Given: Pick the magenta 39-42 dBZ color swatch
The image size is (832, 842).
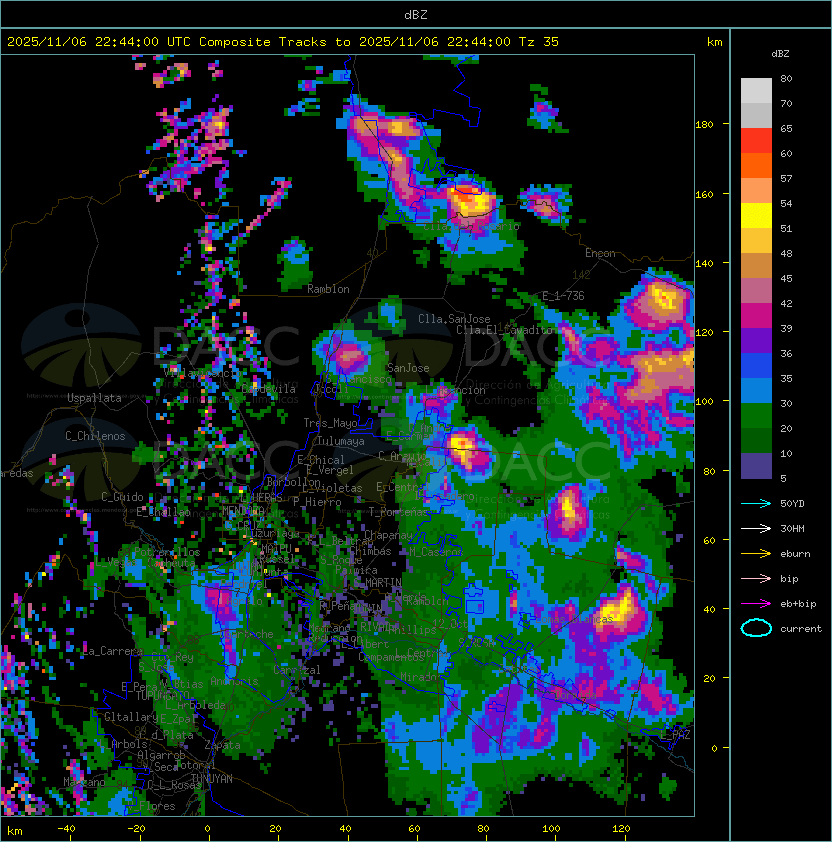Looking at the screenshot, I should [x=756, y=316].
